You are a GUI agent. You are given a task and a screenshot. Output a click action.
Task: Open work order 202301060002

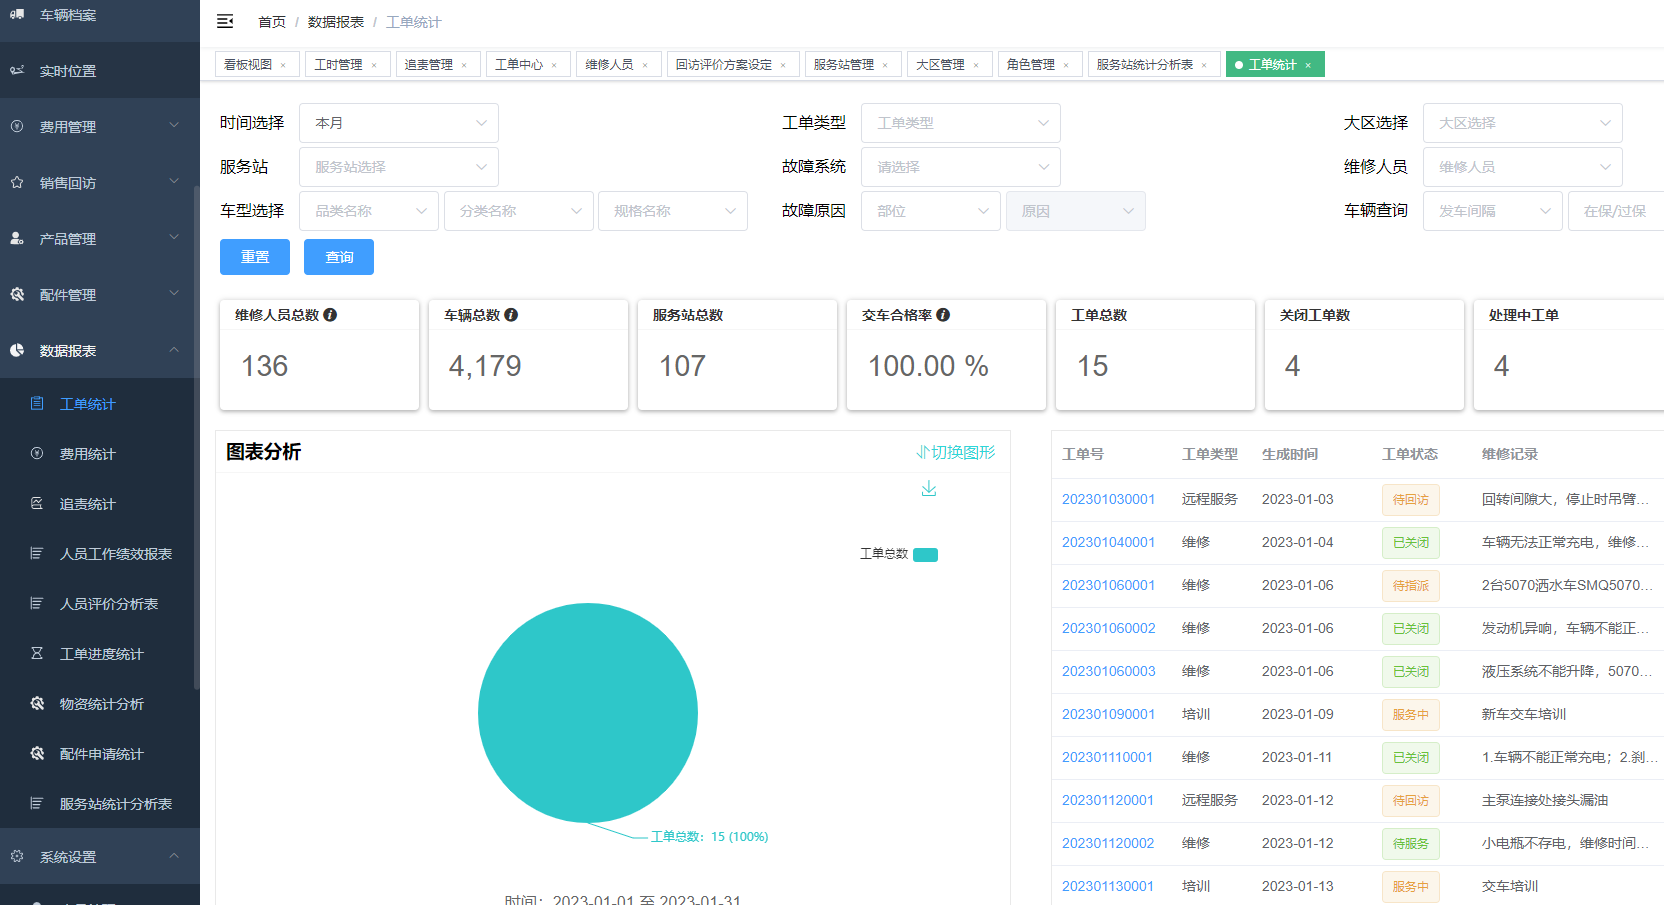coord(1108,628)
